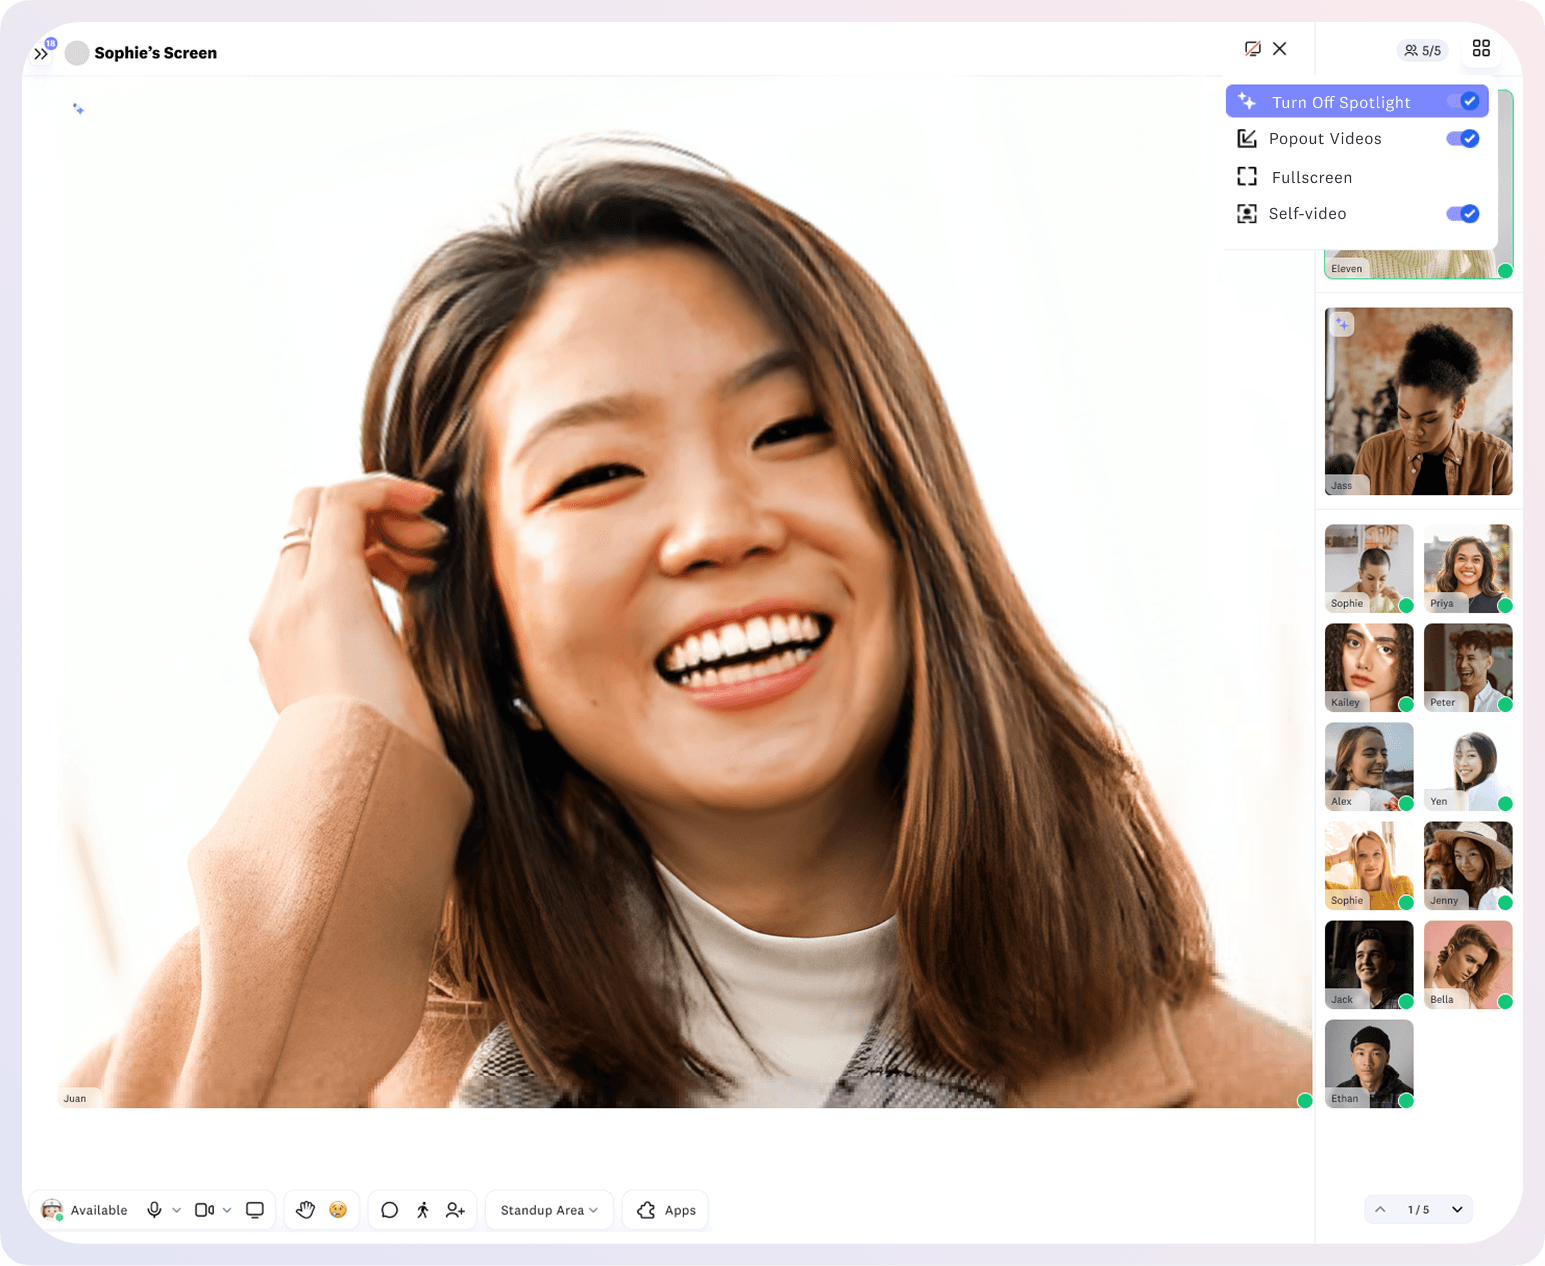The width and height of the screenshot is (1545, 1266).
Task: Click the microphone icon to mute
Action: [154, 1210]
